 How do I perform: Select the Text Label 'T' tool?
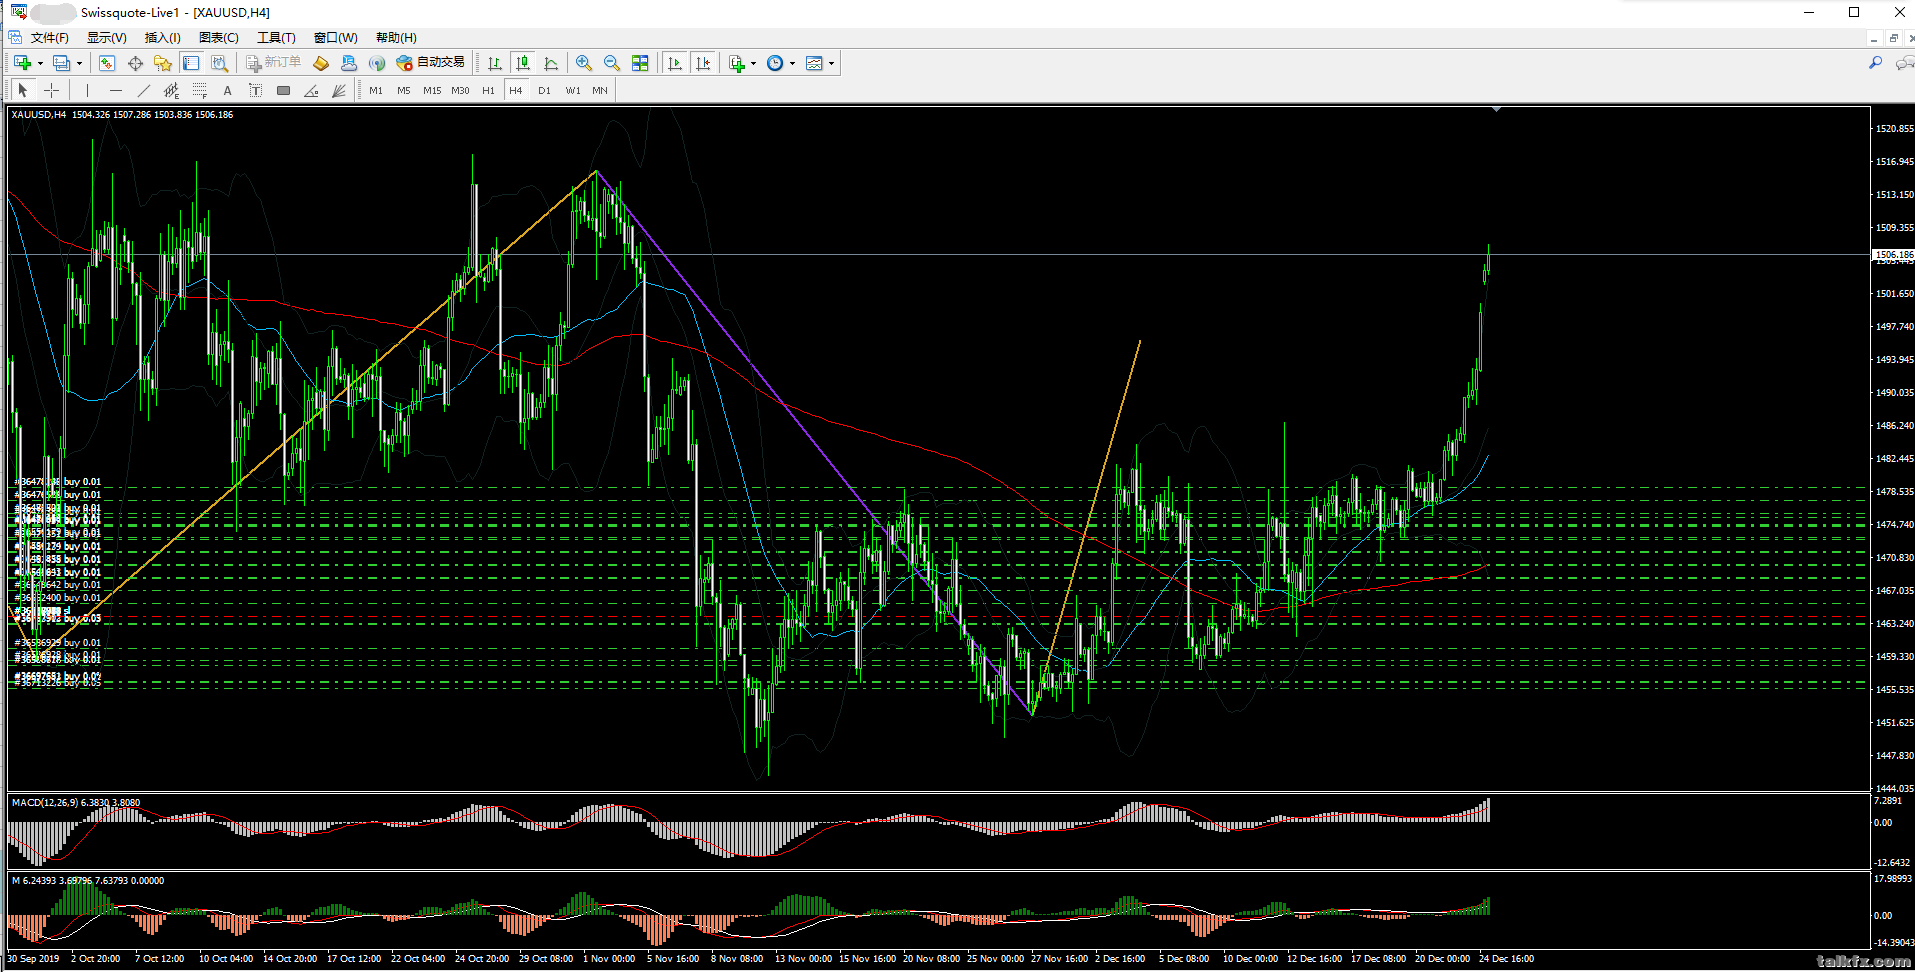256,90
